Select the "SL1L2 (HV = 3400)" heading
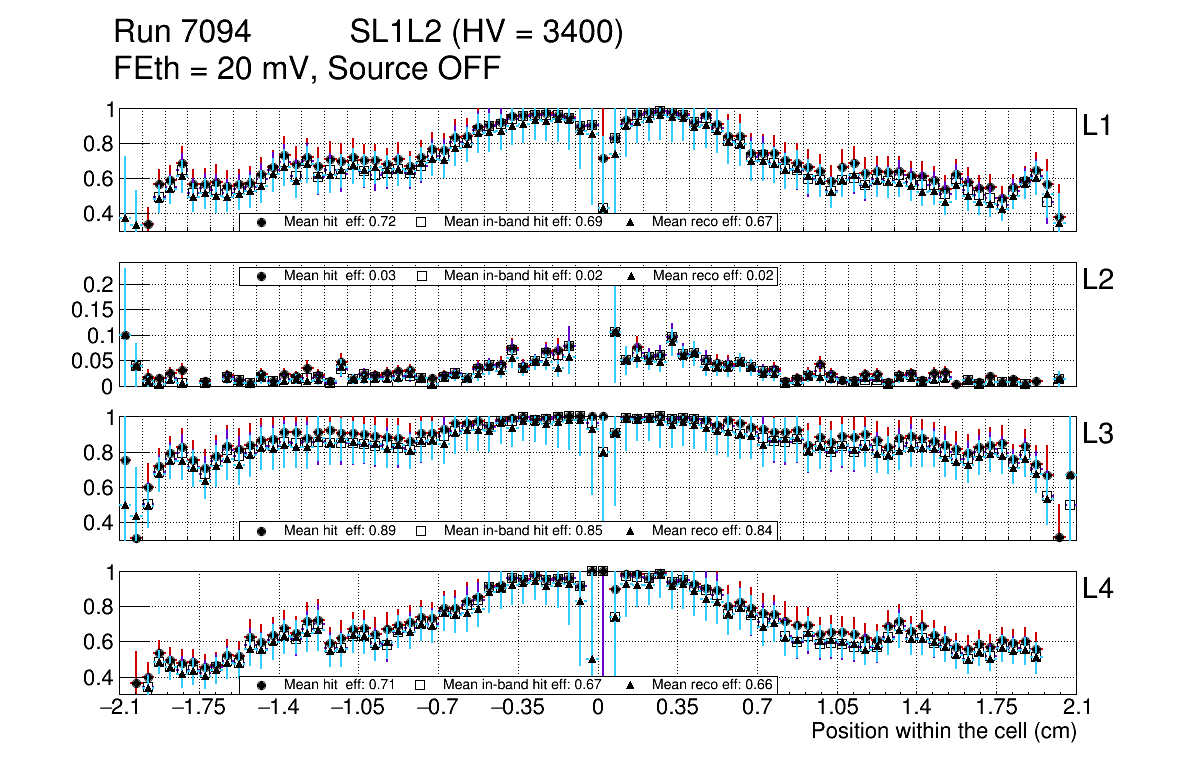The width and height of the screenshot is (1196, 772). click(x=486, y=34)
